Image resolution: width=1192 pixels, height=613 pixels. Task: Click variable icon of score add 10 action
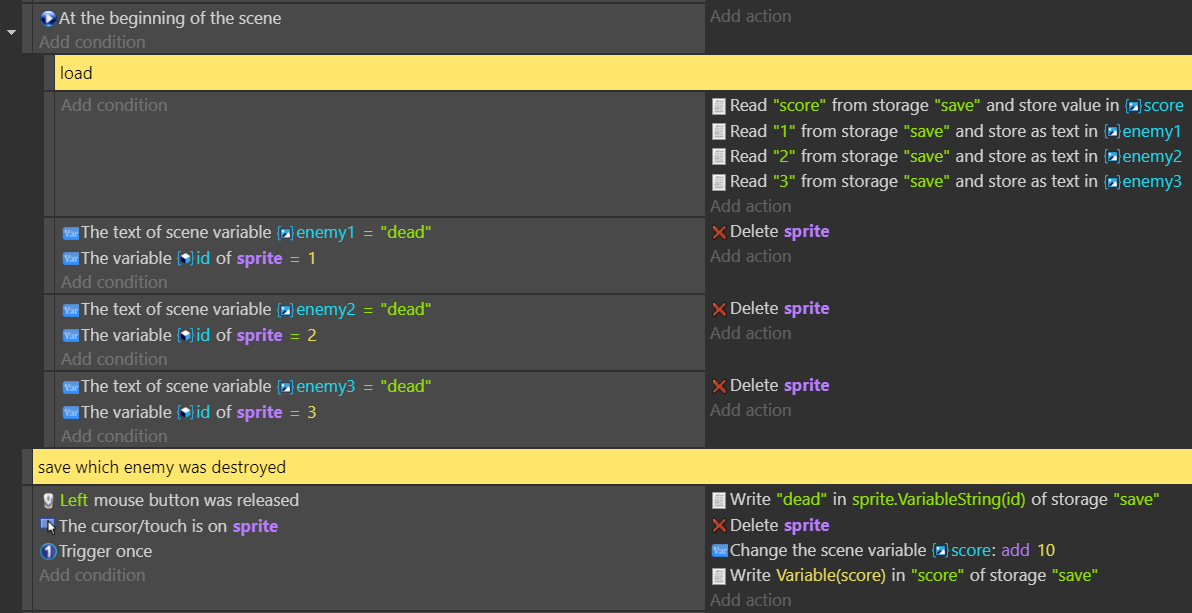(x=719, y=551)
